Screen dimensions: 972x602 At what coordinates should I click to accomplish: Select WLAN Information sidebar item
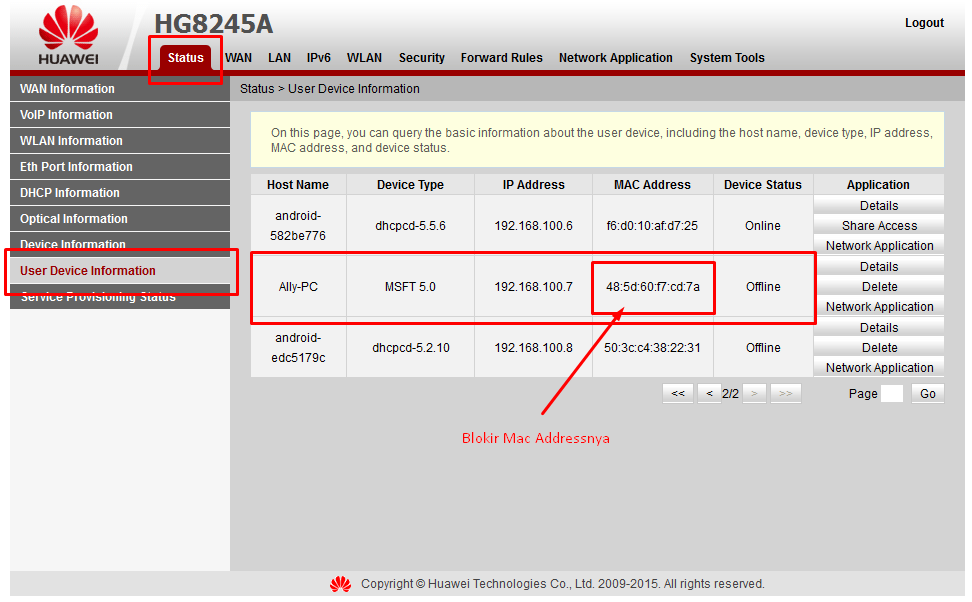coord(120,141)
